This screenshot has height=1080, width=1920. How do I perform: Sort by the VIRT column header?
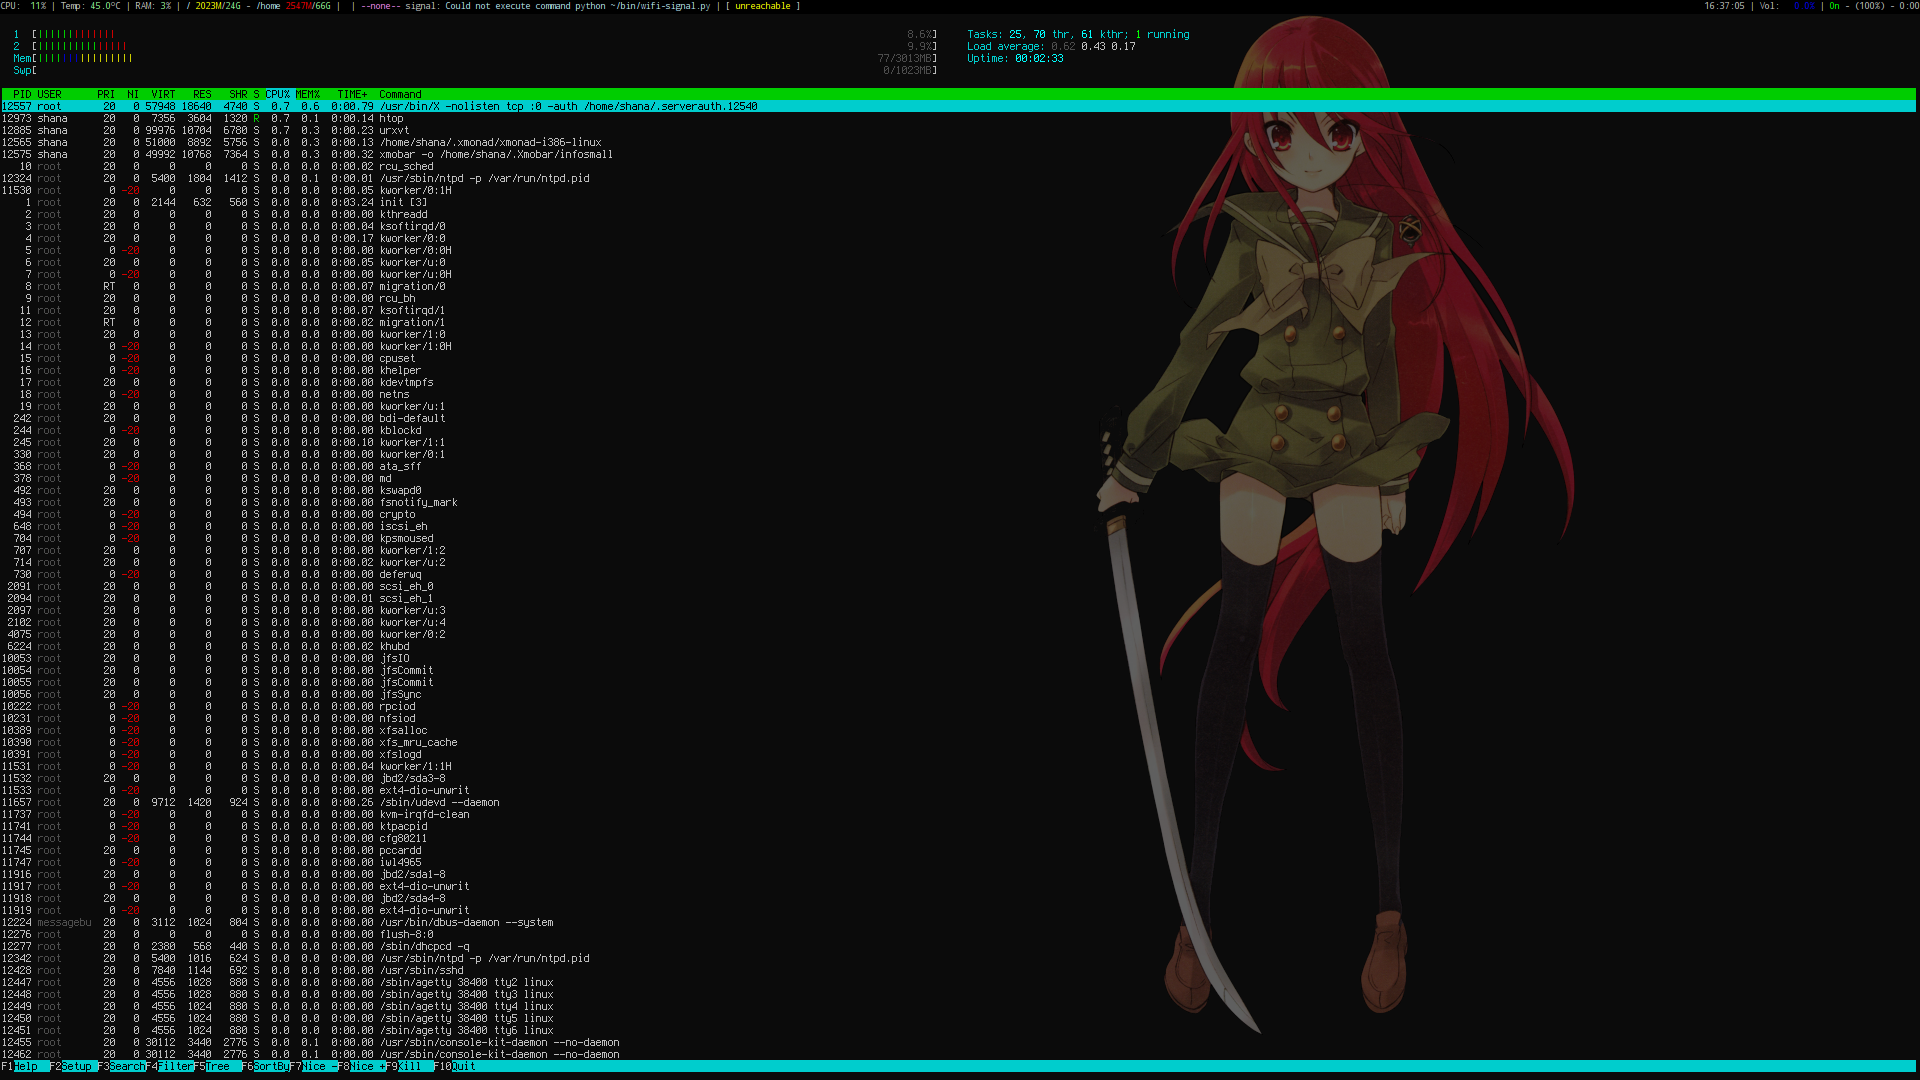pyautogui.click(x=163, y=94)
